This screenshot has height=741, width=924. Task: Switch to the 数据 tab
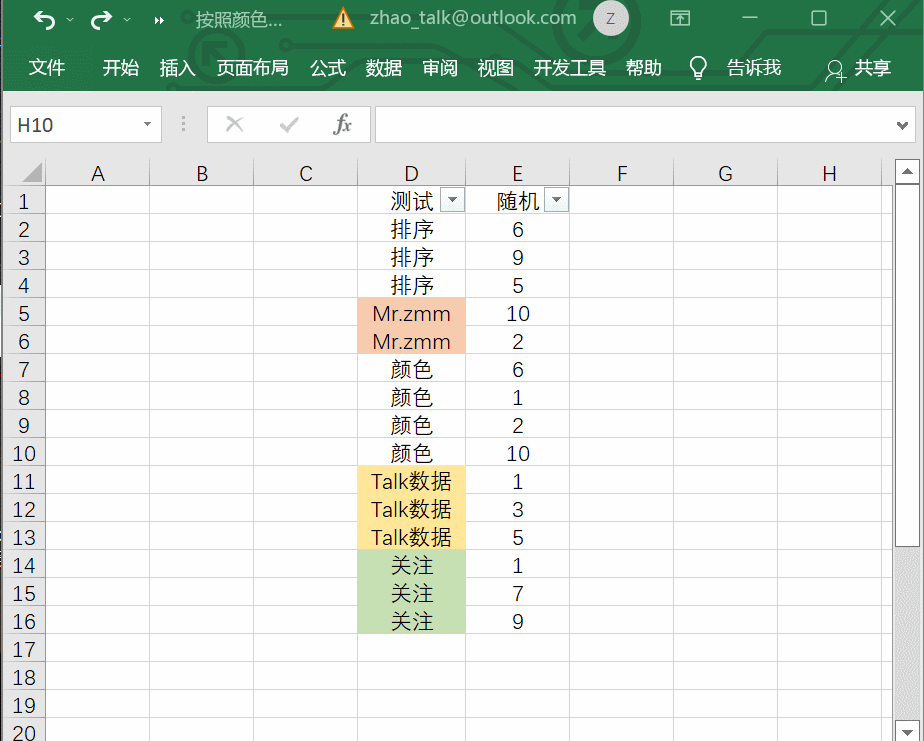(x=383, y=68)
